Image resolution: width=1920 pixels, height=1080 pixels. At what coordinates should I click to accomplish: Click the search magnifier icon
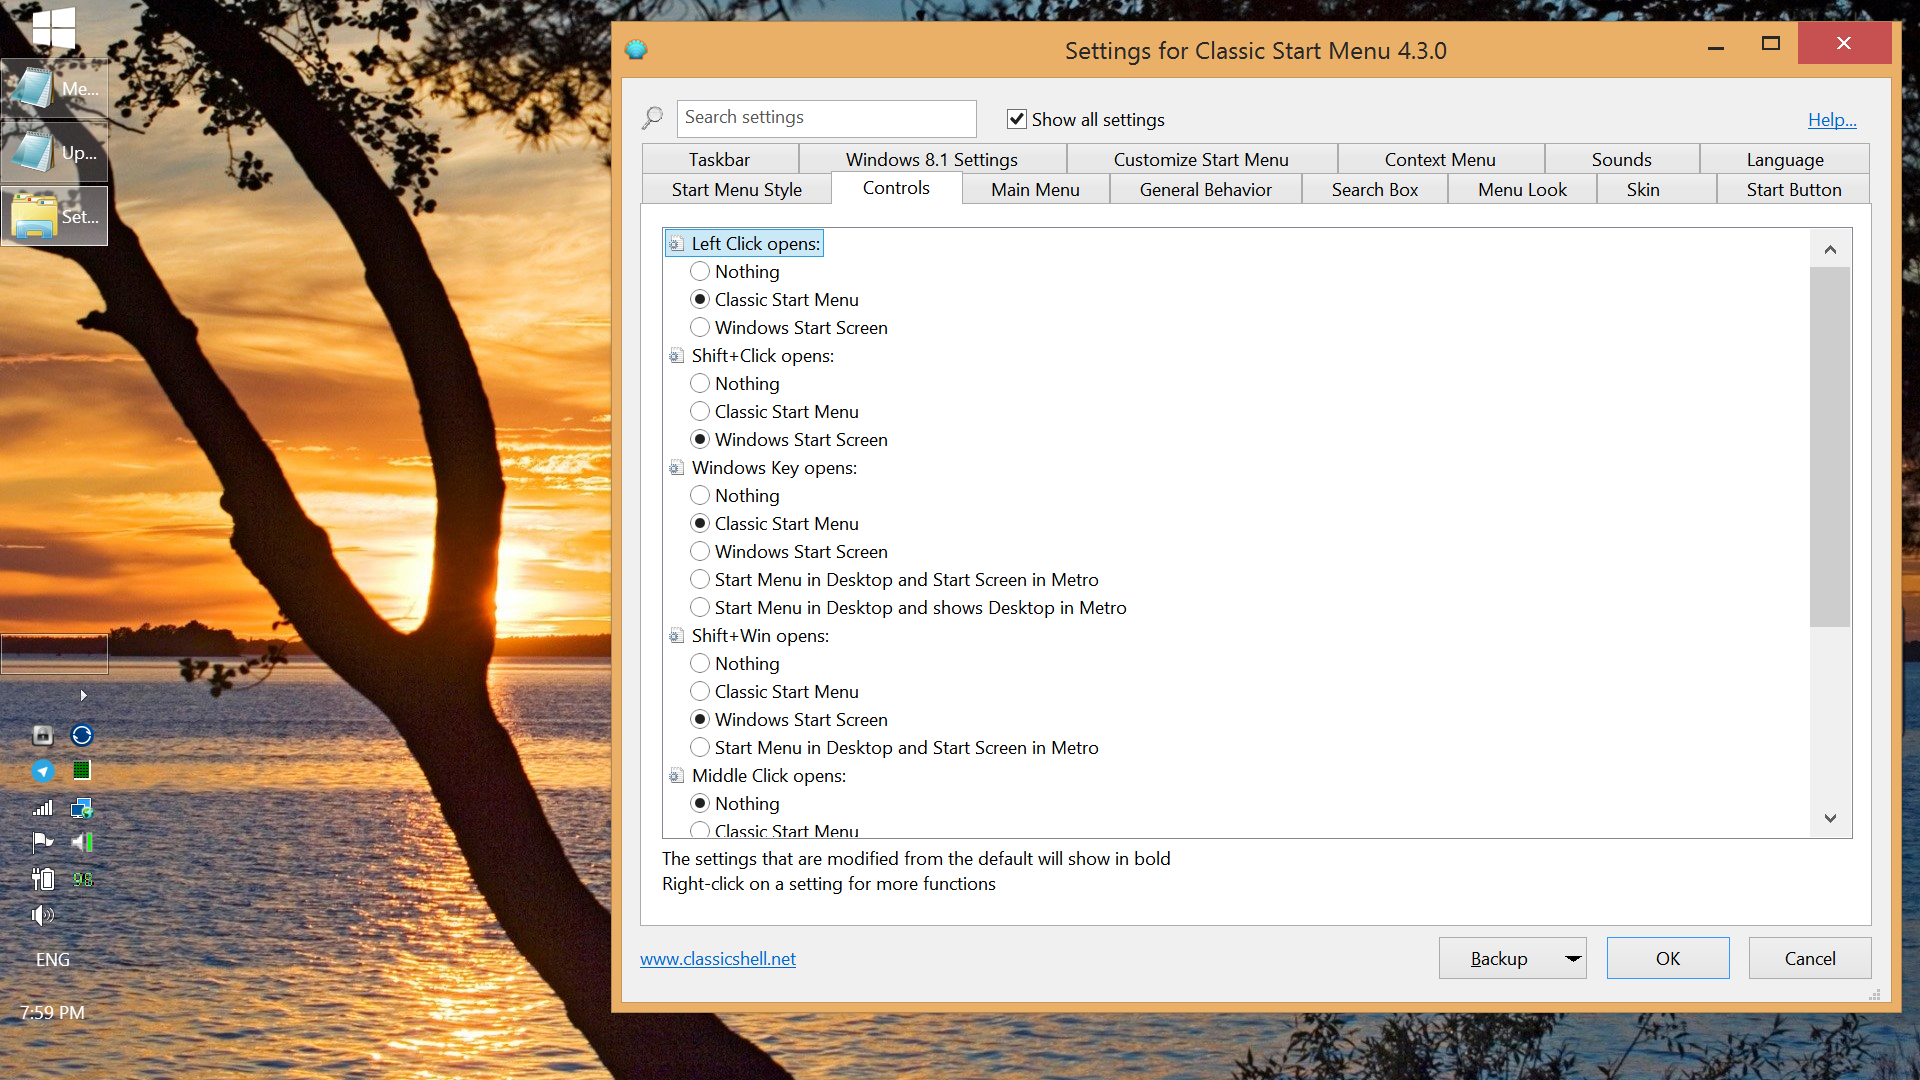652,118
